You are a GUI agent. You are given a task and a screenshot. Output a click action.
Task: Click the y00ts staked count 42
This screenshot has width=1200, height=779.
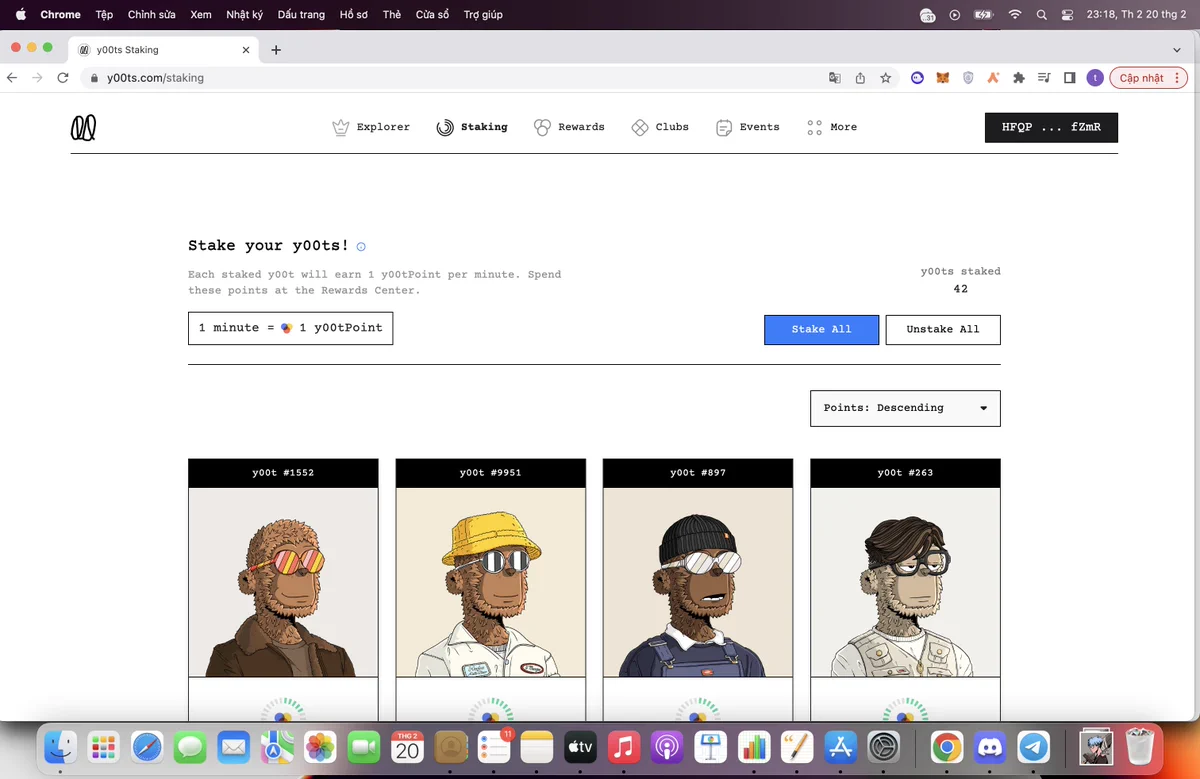pos(961,289)
